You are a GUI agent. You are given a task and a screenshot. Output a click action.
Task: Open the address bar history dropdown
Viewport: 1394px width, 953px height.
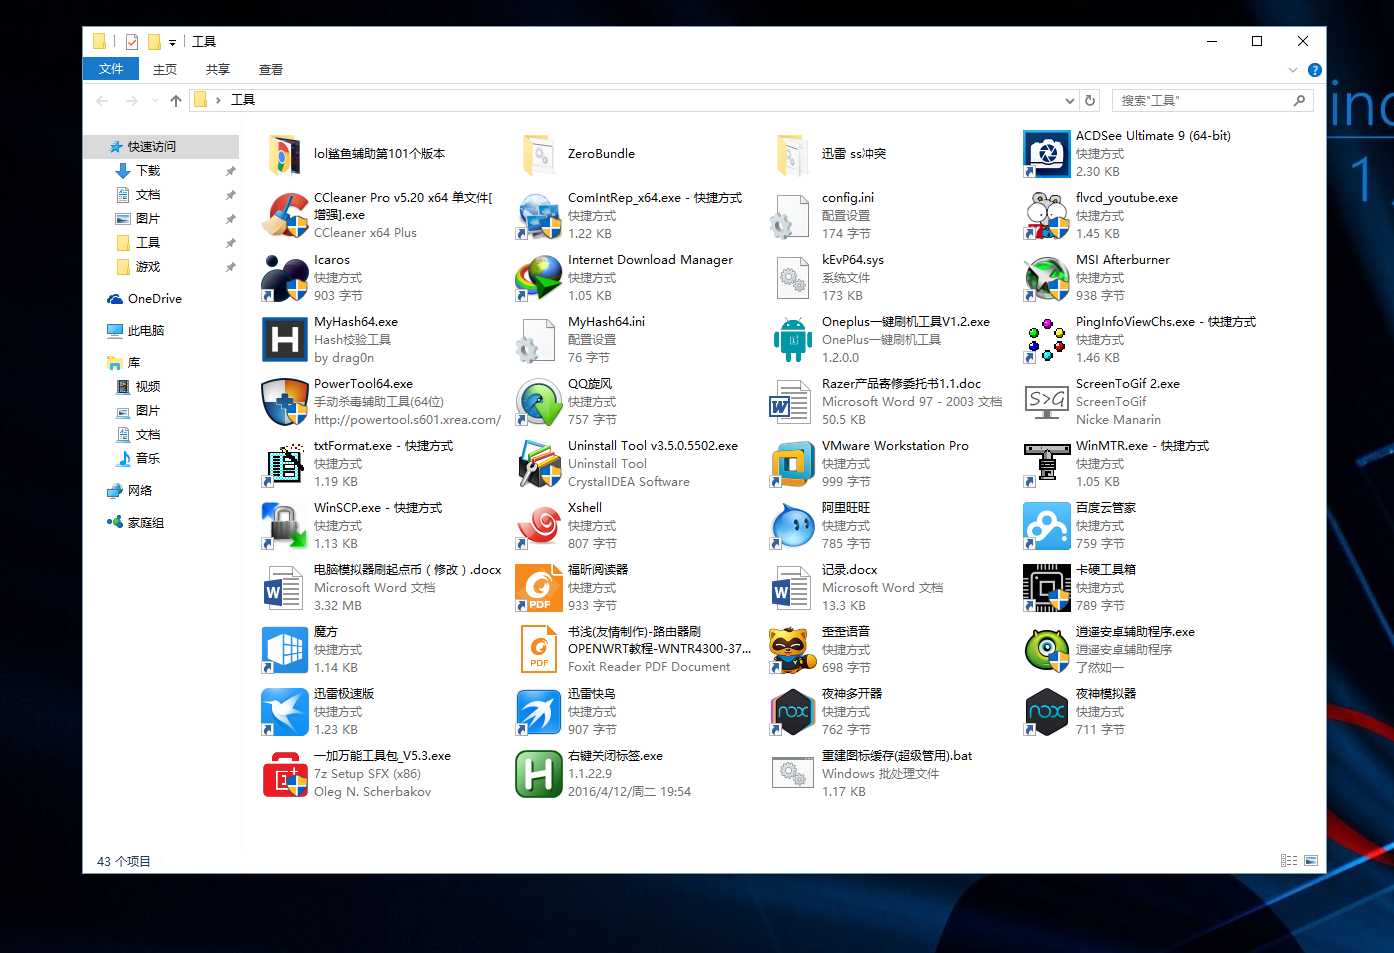tap(1070, 100)
